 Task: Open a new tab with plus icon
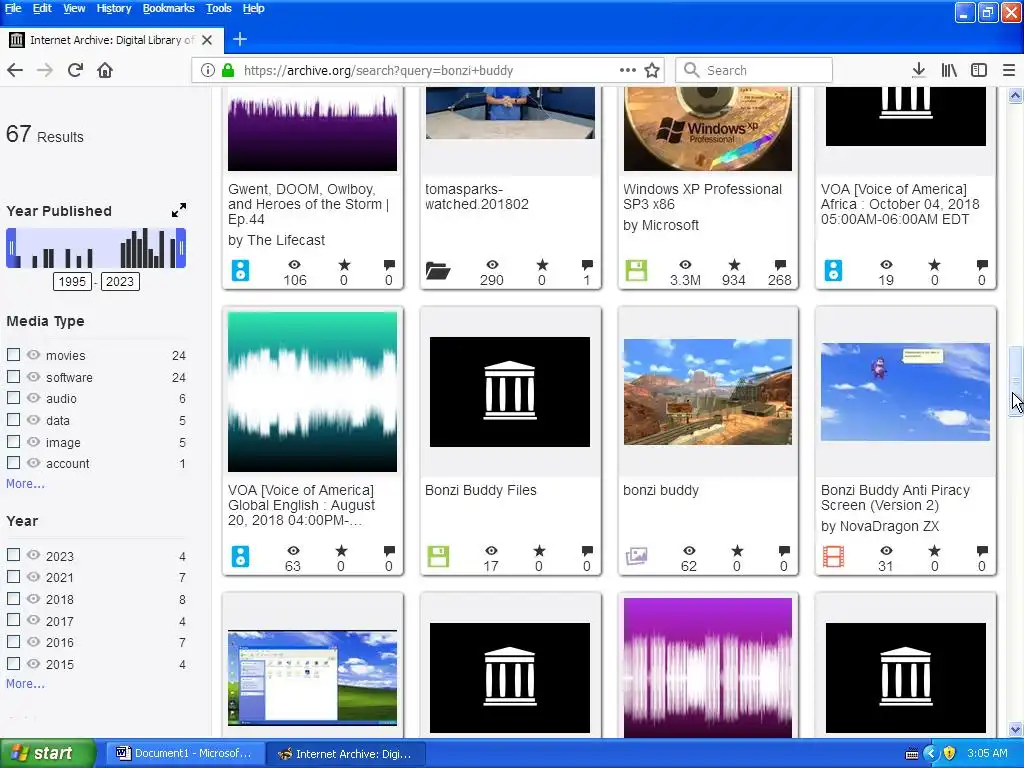[240, 39]
